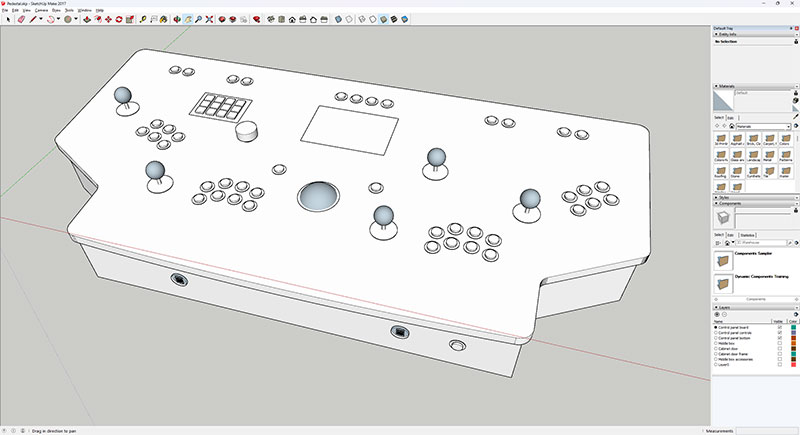
Task: Click the color swatch of Layer0
Action: tap(793, 365)
